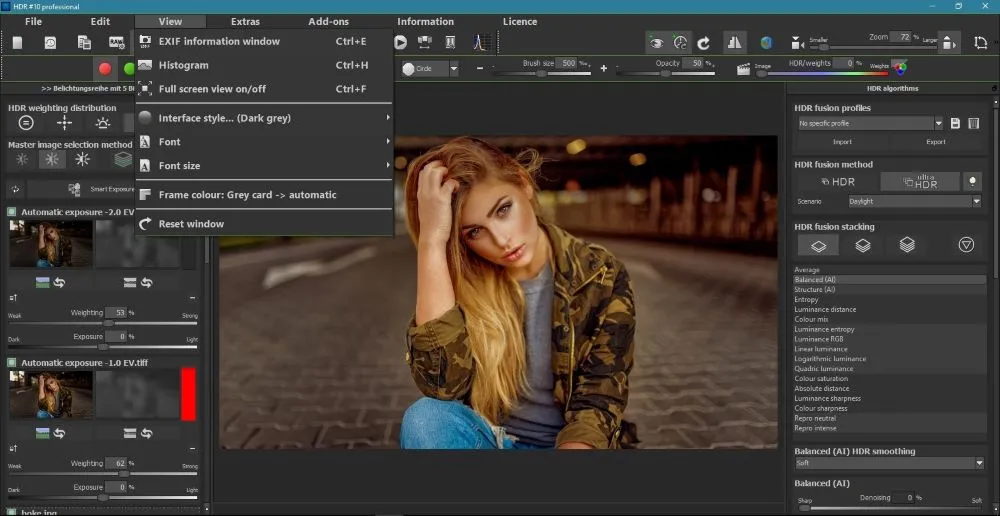Click the mirror comparison view icon

(x=735, y=43)
